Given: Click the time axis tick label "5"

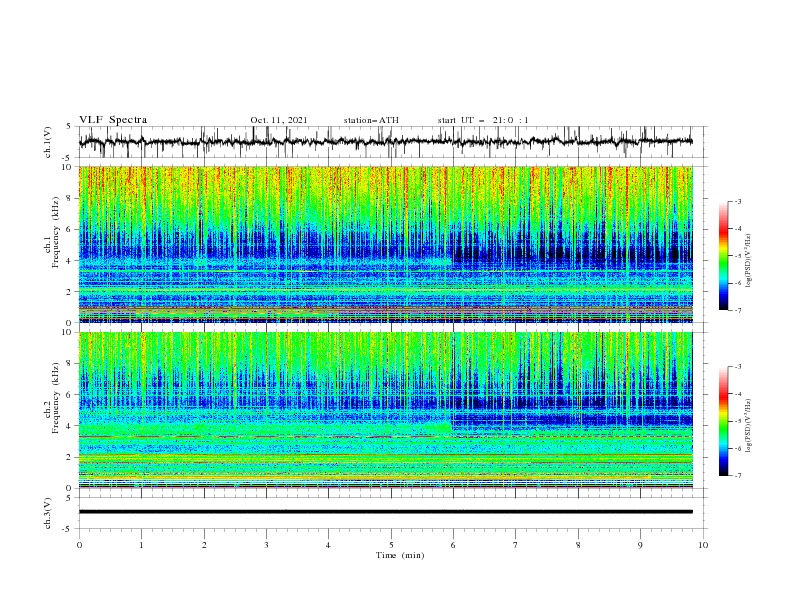Looking at the screenshot, I should (391, 545).
